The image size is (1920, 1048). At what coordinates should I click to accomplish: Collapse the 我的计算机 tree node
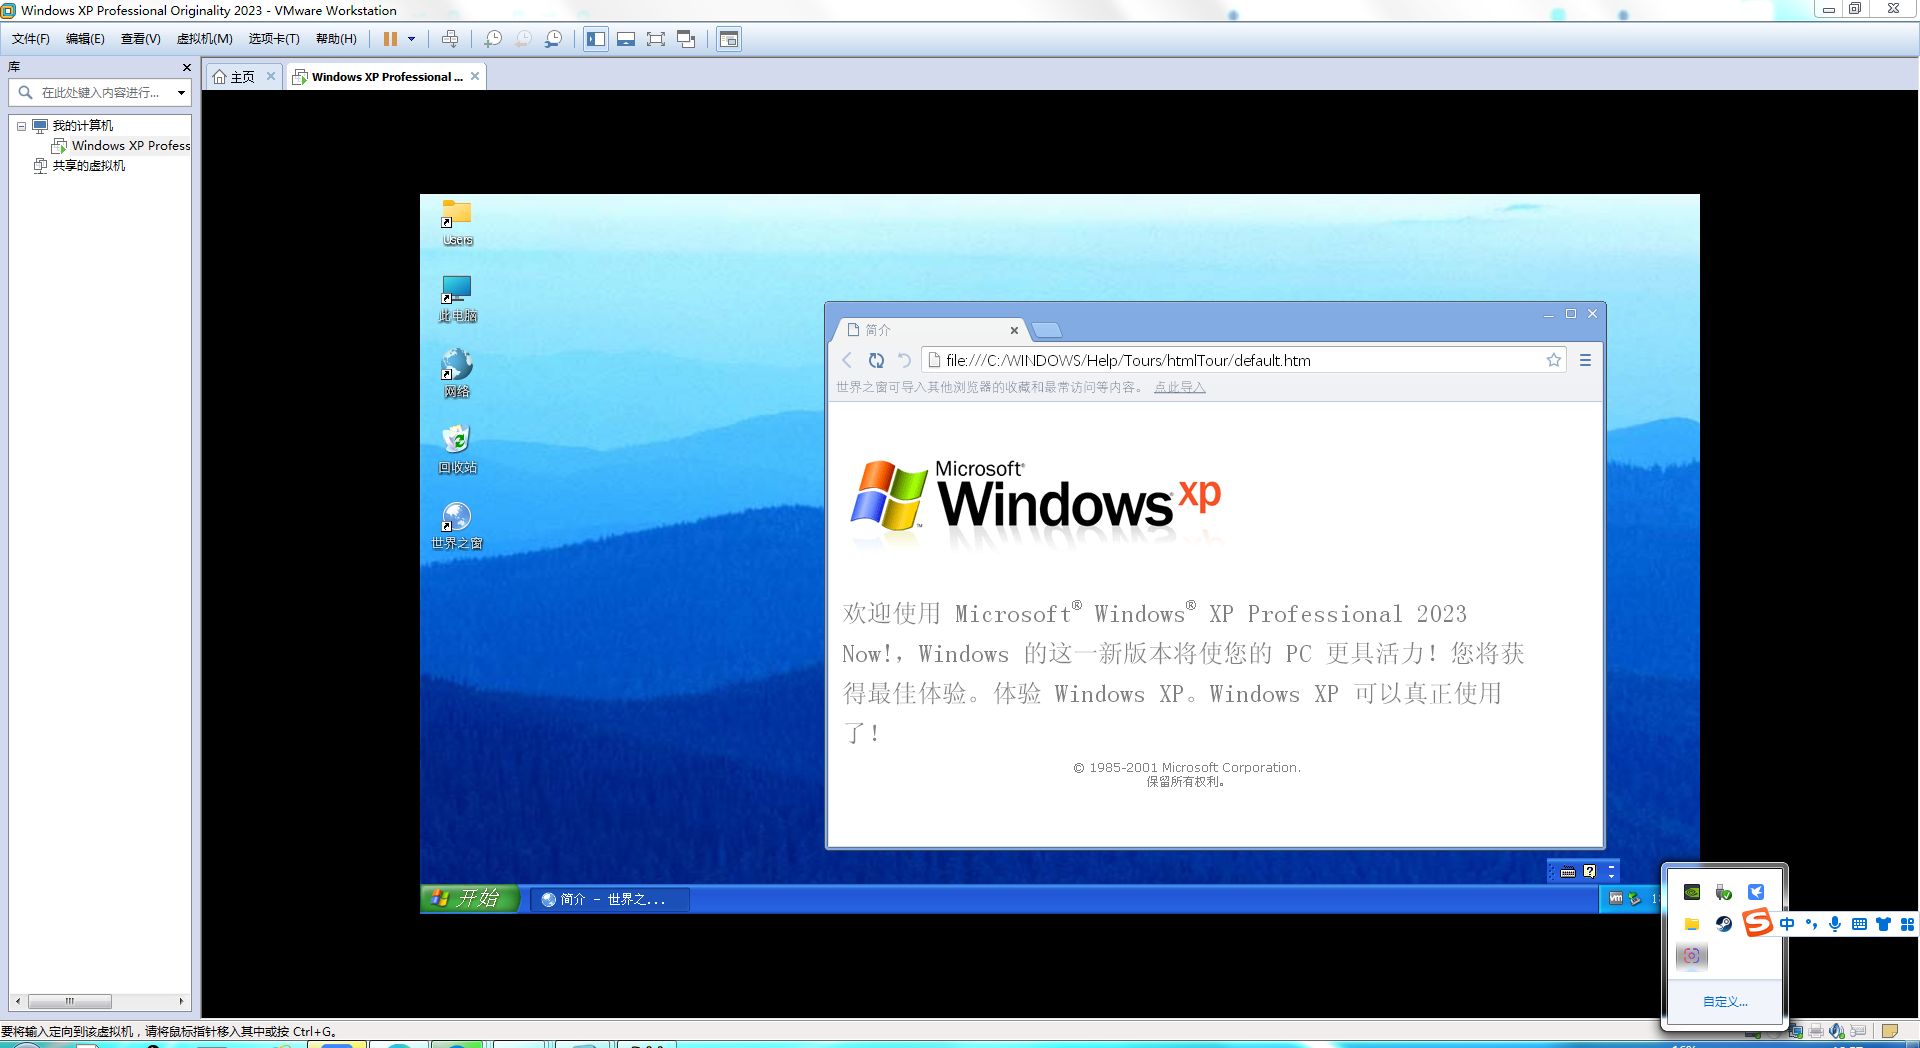21,126
